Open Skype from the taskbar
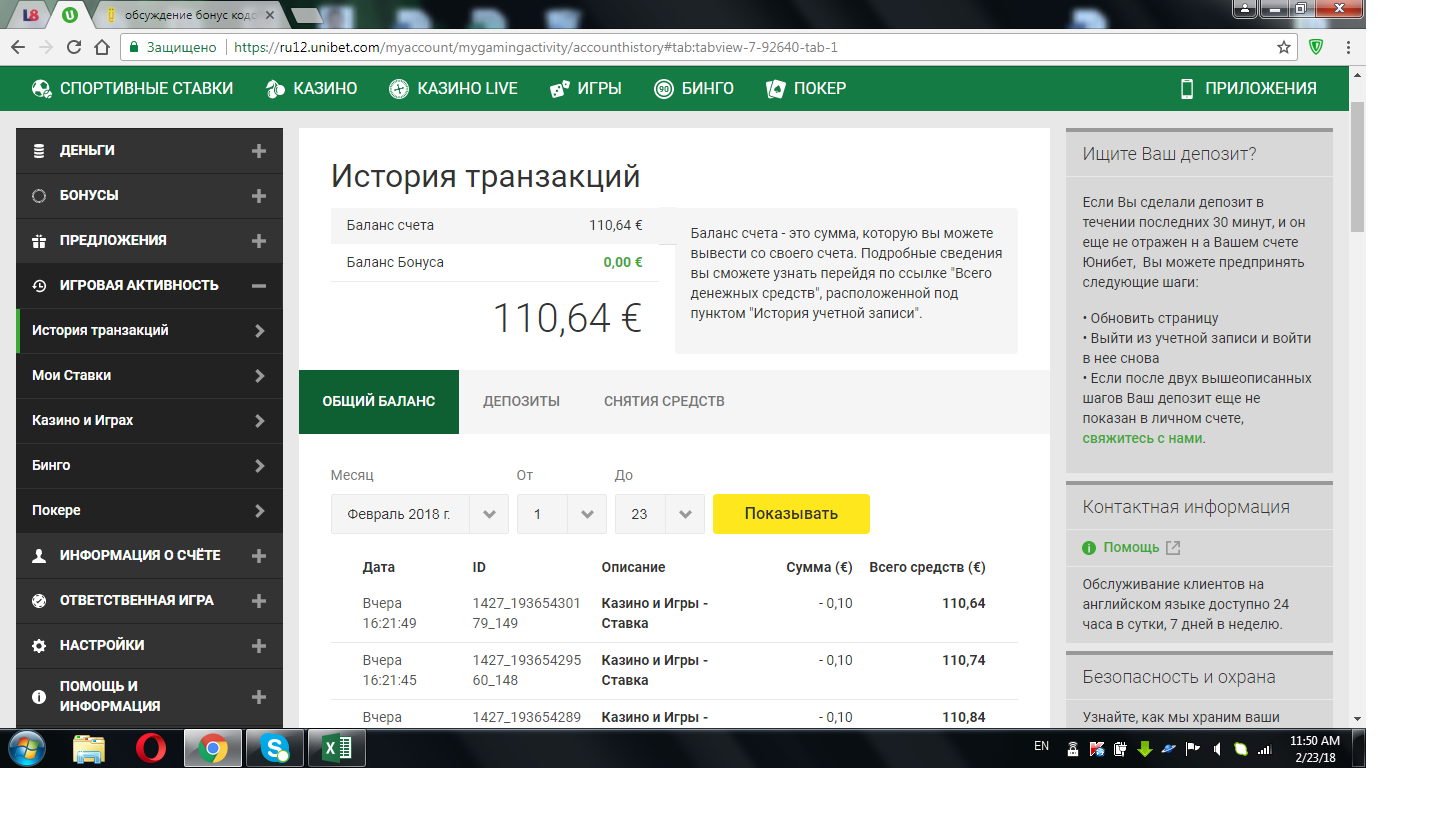1456x817 pixels. 275,748
